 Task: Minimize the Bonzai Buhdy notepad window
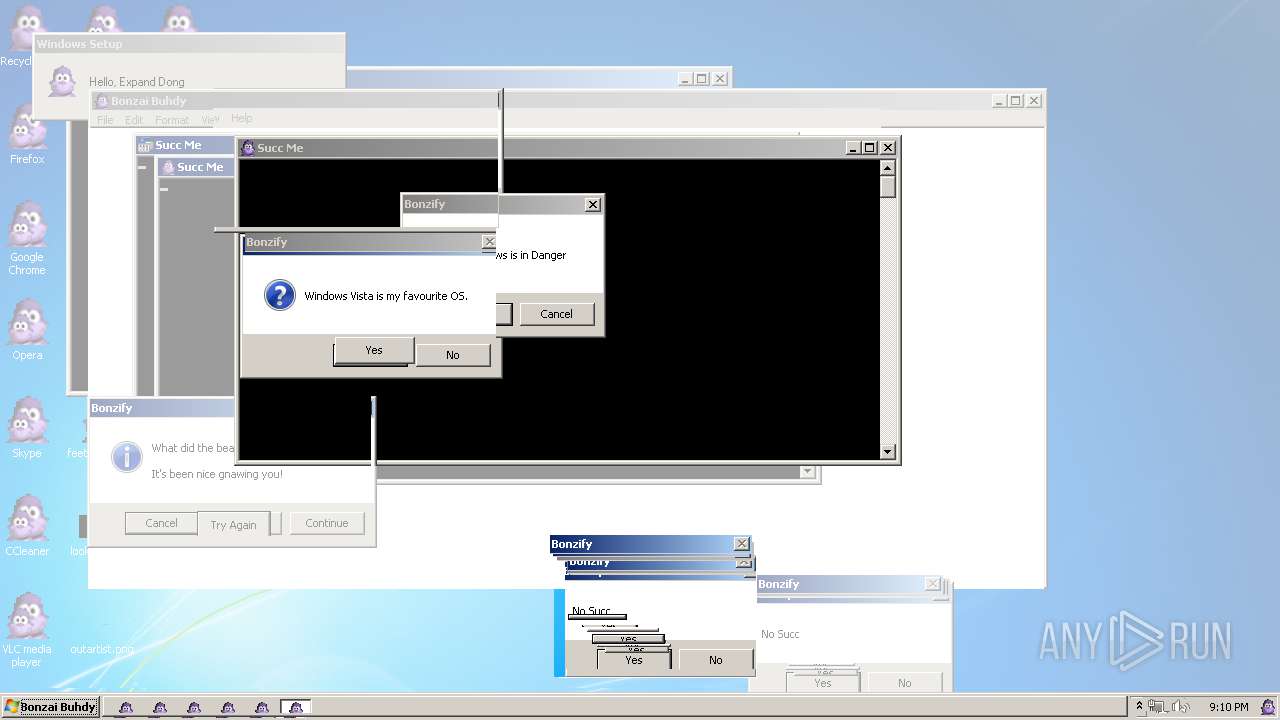(x=999, y=101)
